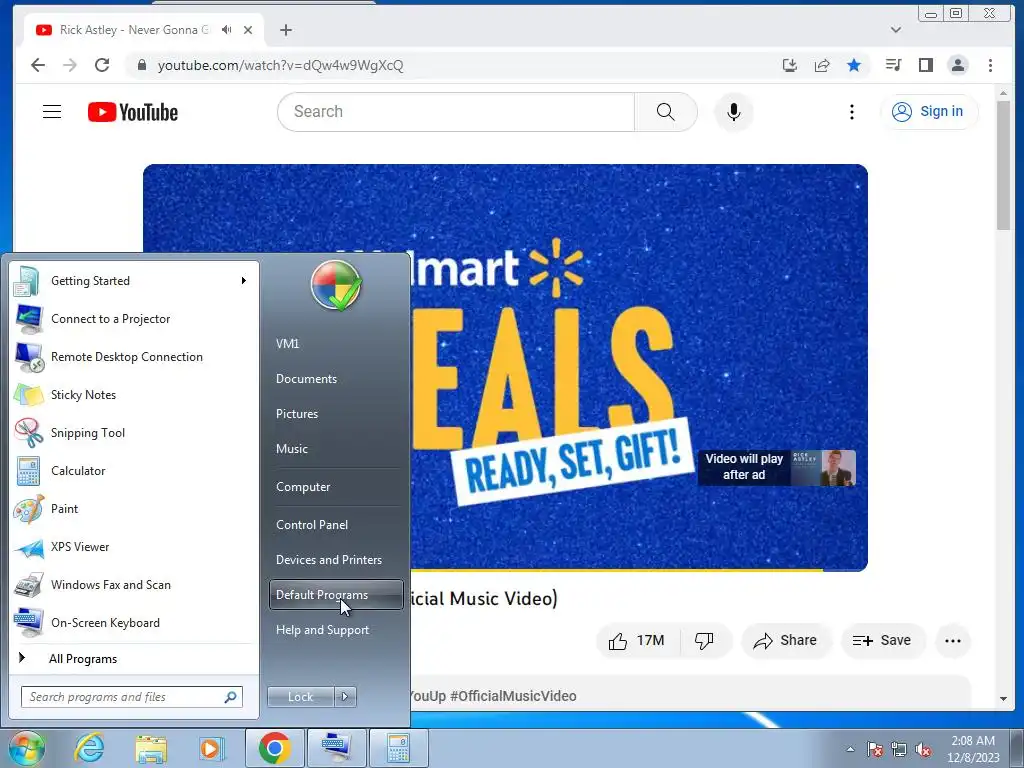Click the Share button under the video
The height and width of the screenshot is (768, 1024).
pos(786,641)
